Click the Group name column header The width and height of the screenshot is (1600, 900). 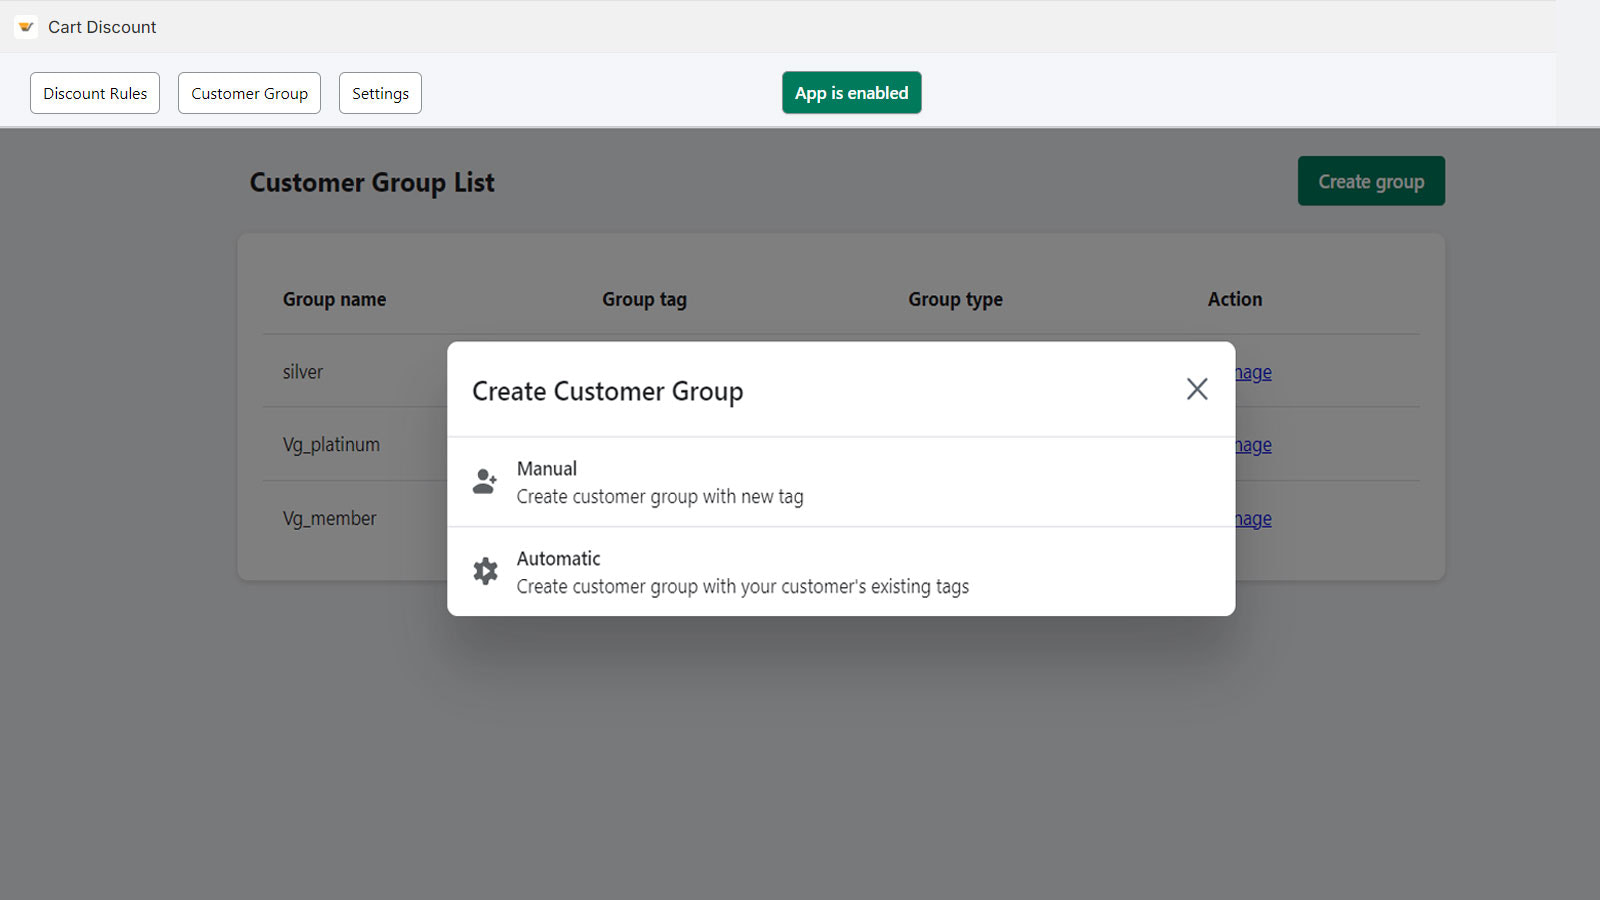tap(334, 299)
